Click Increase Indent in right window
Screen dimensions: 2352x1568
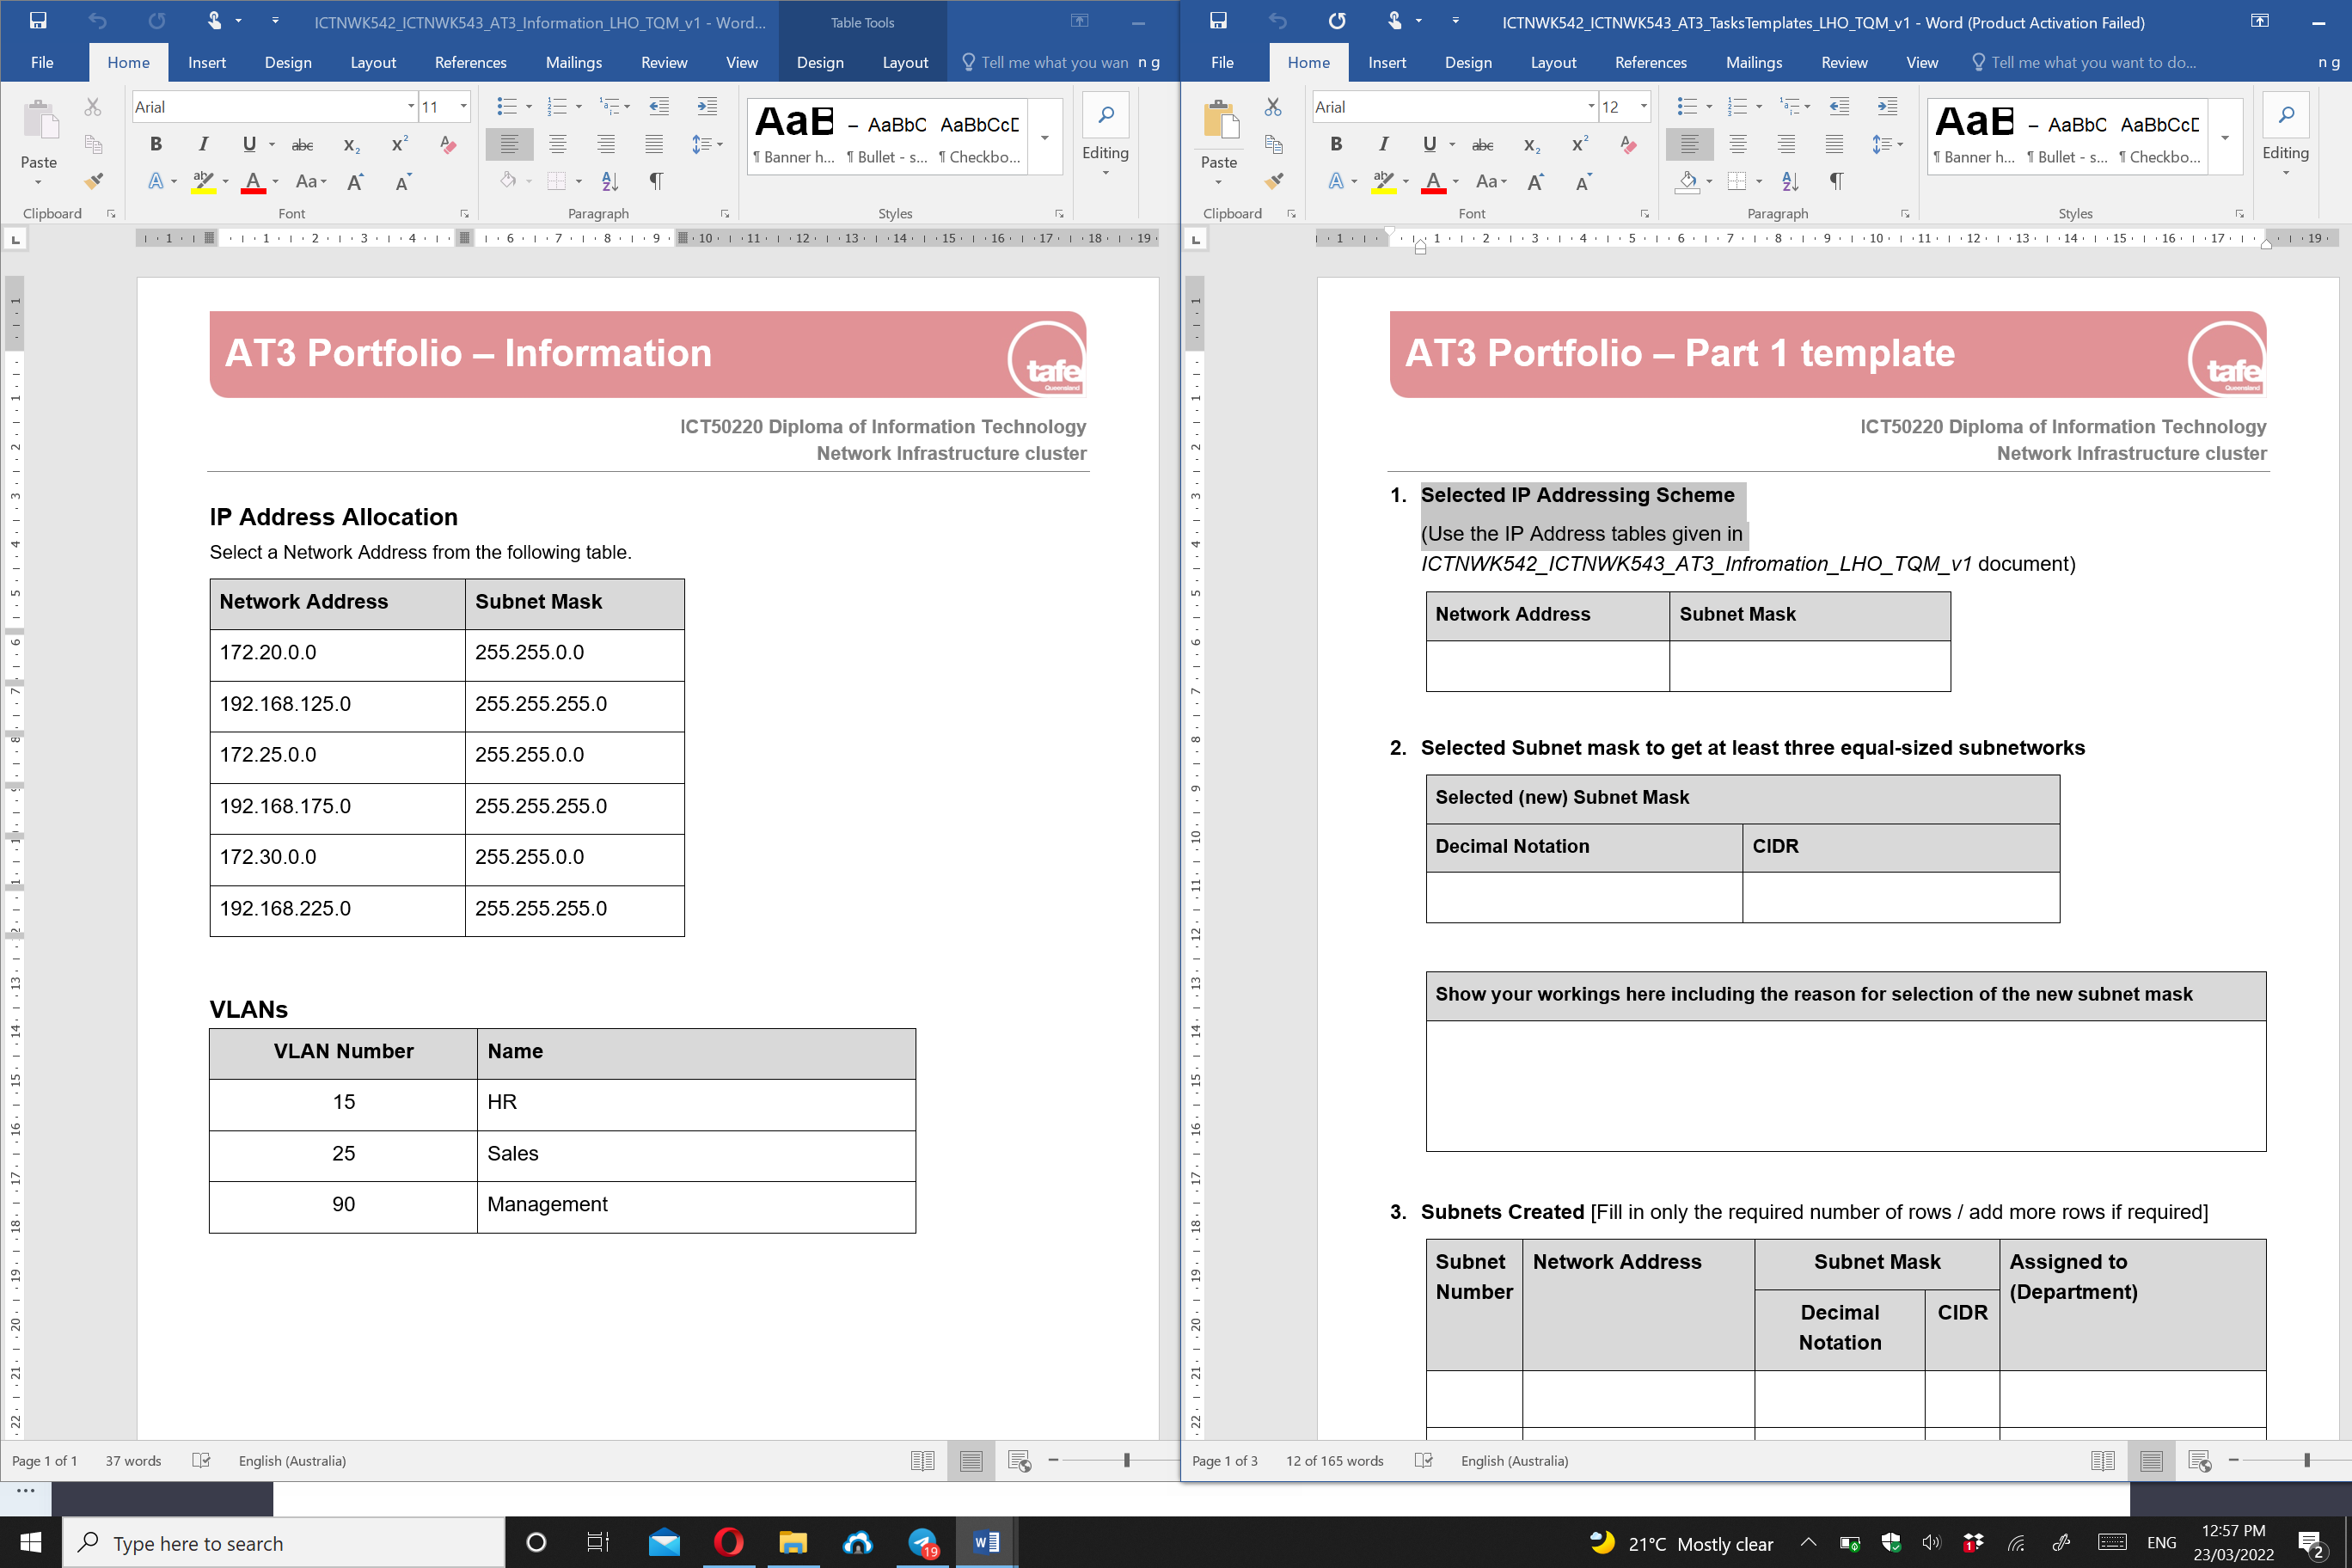[x=1887, y=106]
